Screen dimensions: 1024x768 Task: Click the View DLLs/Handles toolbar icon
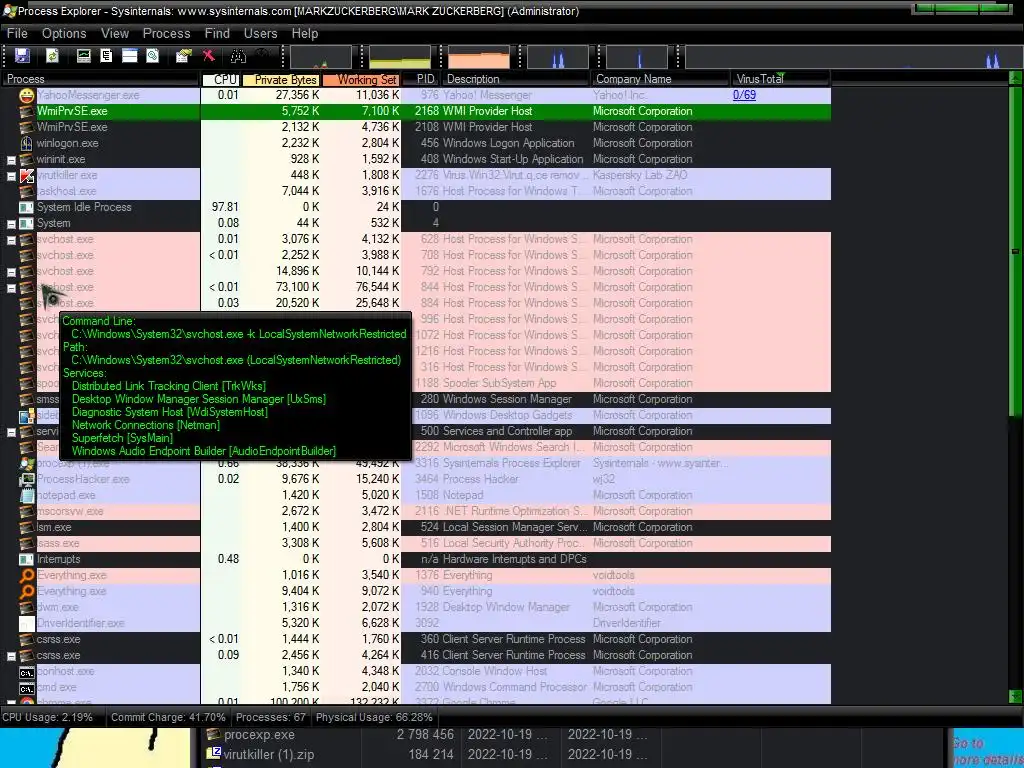point(153,56)
